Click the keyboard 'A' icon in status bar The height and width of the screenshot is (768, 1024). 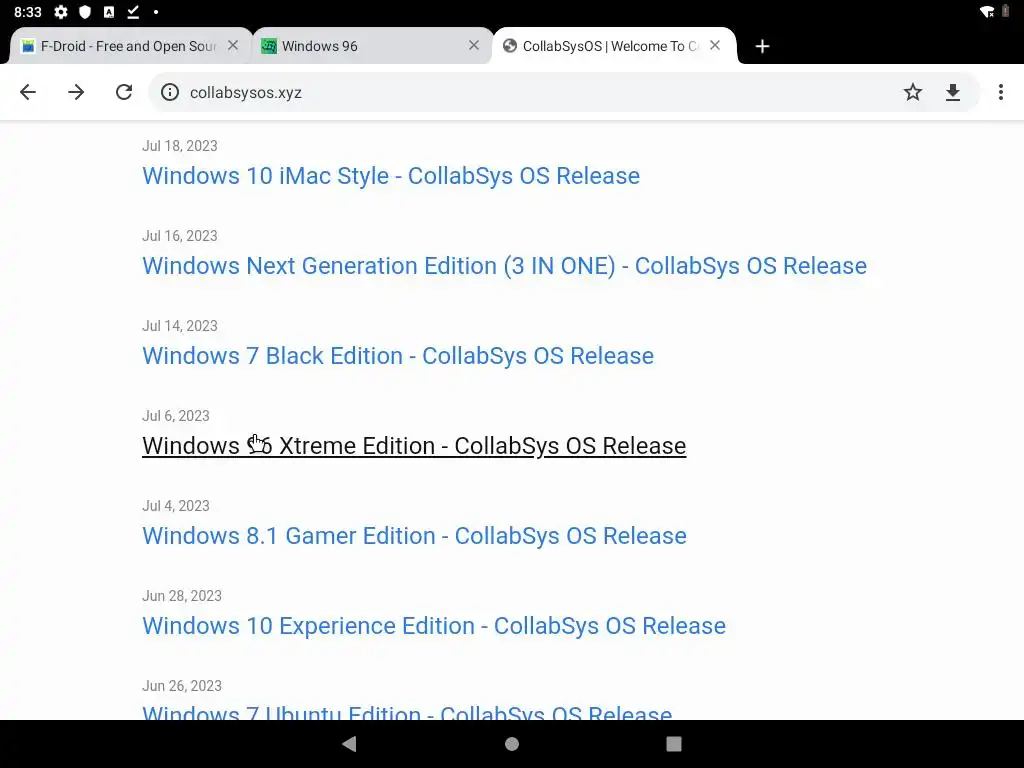coord(109,12)
